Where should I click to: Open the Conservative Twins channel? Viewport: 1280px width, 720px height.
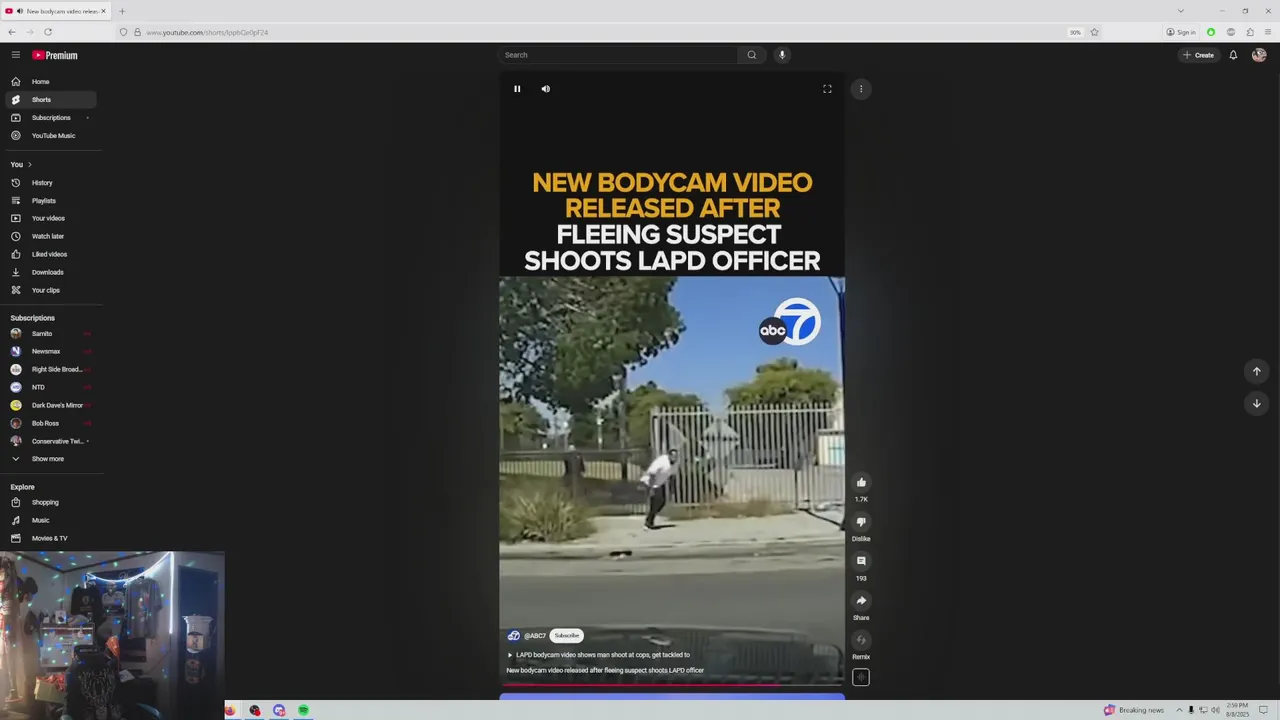pos(50,441)
